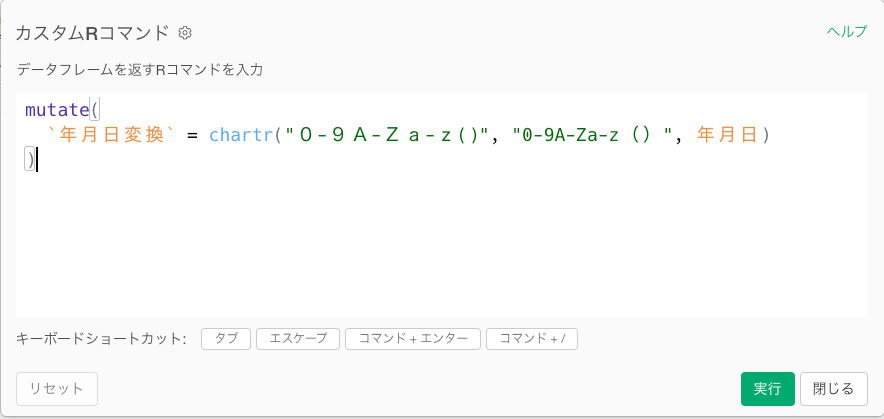Click the エスケープ shortcut key chip
Image resolution: width=884 pixels, height=419 pixels.
298,339
